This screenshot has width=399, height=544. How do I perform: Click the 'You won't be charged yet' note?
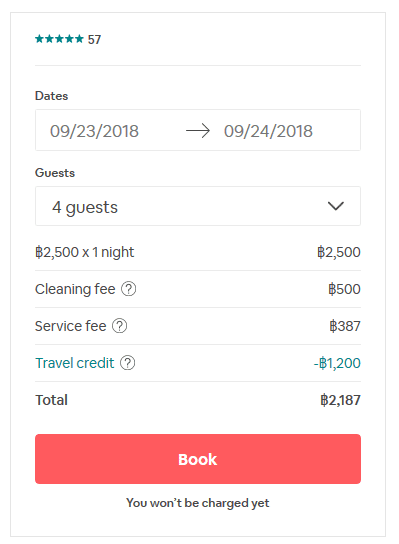[198, 503]
